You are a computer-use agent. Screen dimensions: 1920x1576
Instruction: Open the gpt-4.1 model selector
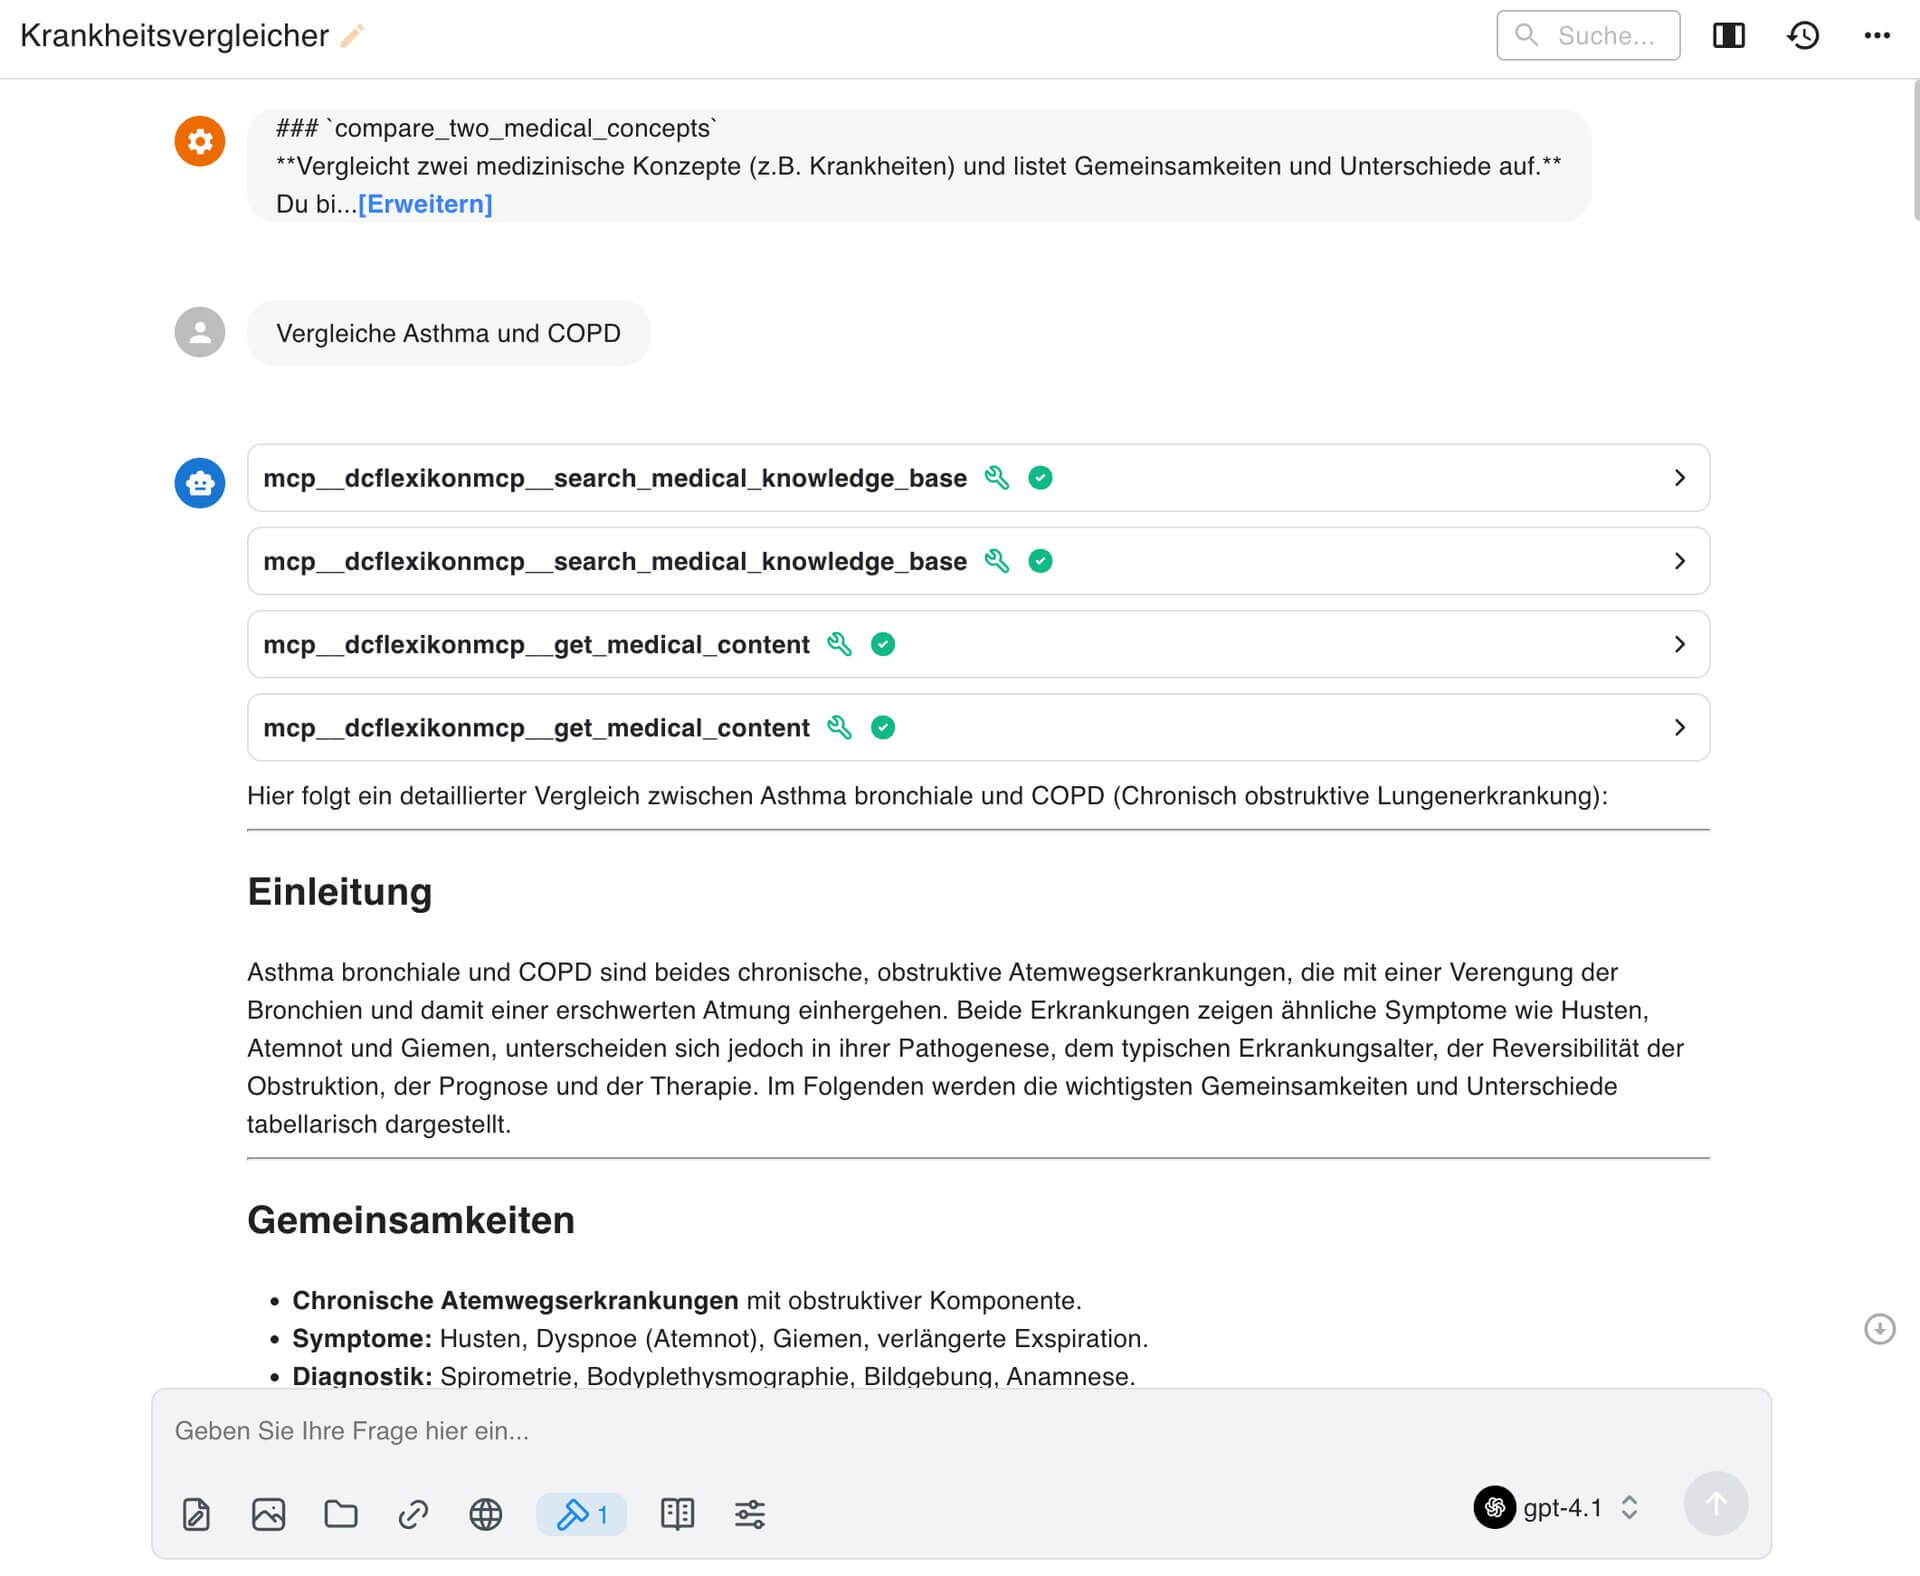click(x=1562, y=1507)
